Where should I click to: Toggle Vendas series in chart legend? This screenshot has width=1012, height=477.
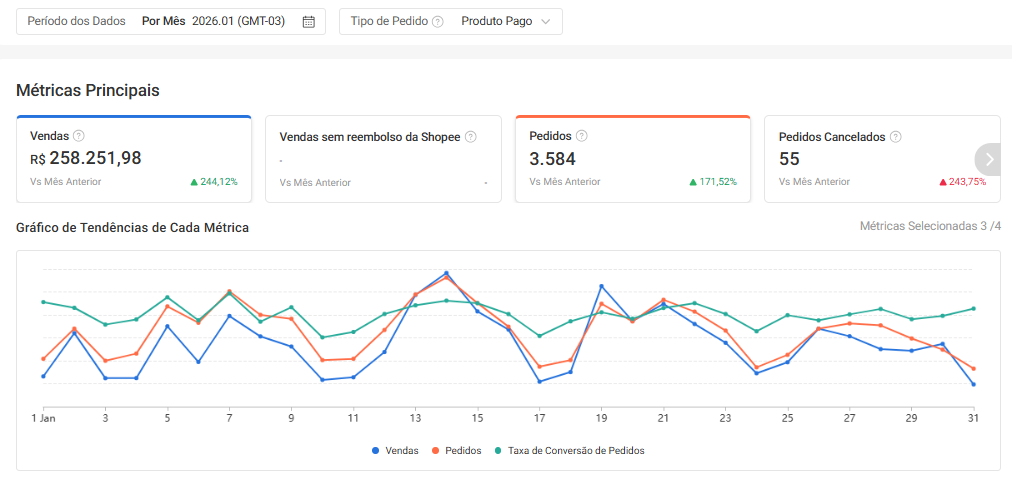click(395, 451)
